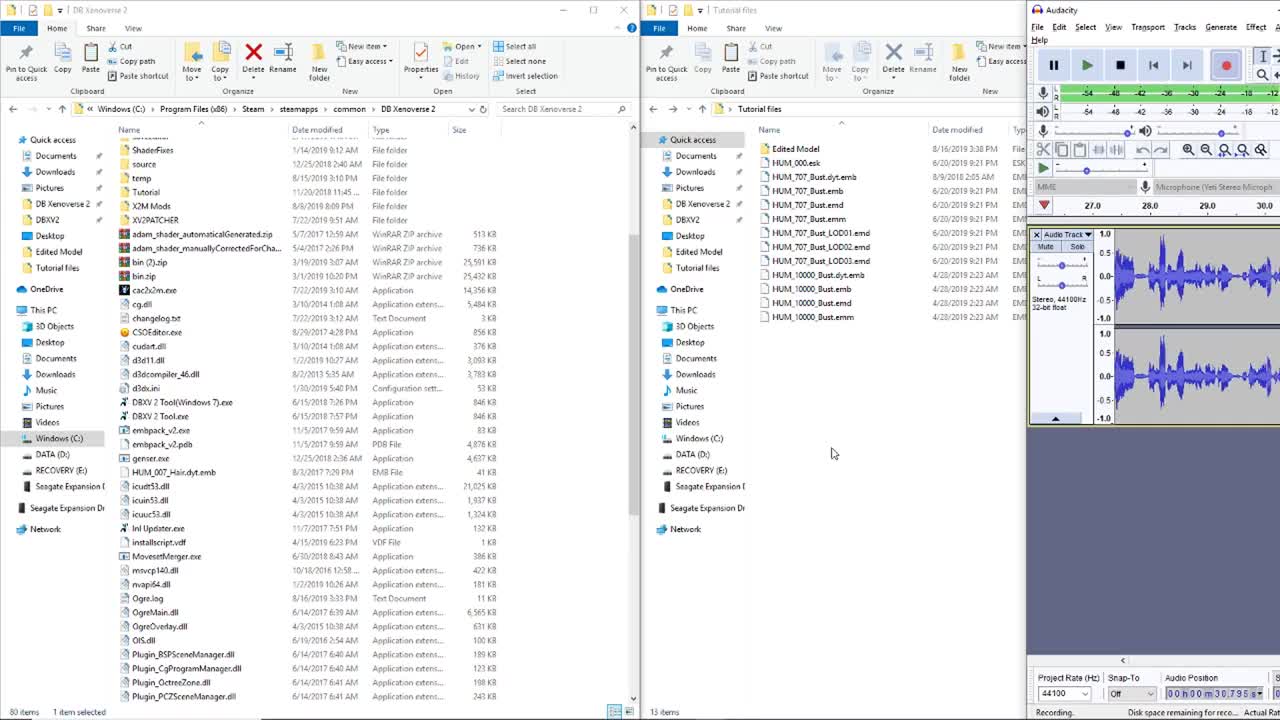Click the scissors Cut icon in Audacity
The width and height of the screenshot is (1280, 720).
[x=1044, y=150]
